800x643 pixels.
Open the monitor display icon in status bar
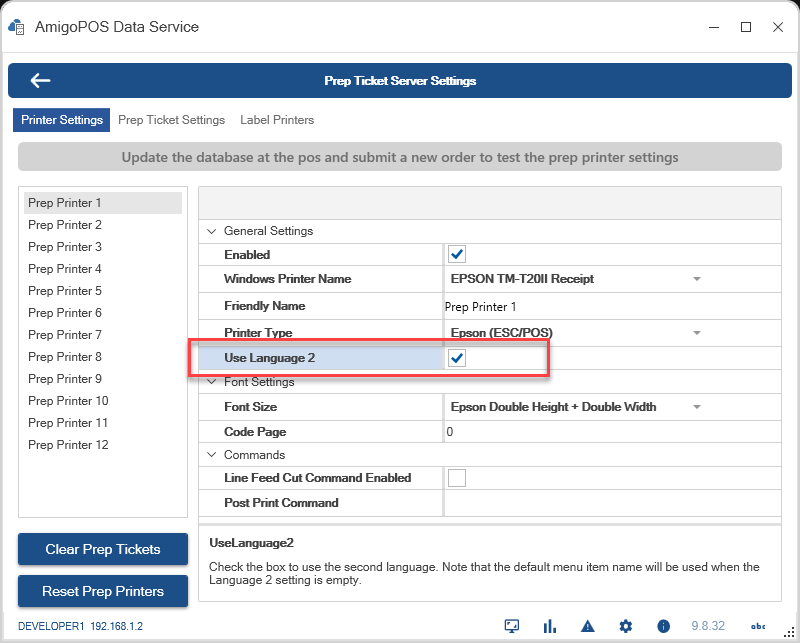coord(512,626)
